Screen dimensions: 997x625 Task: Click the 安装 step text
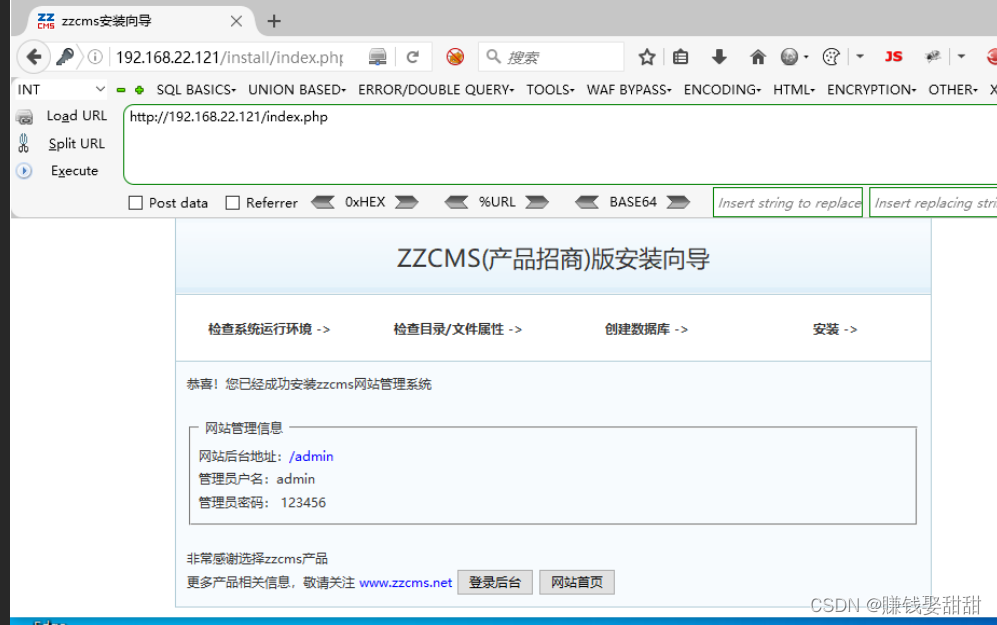pos(826,329)
